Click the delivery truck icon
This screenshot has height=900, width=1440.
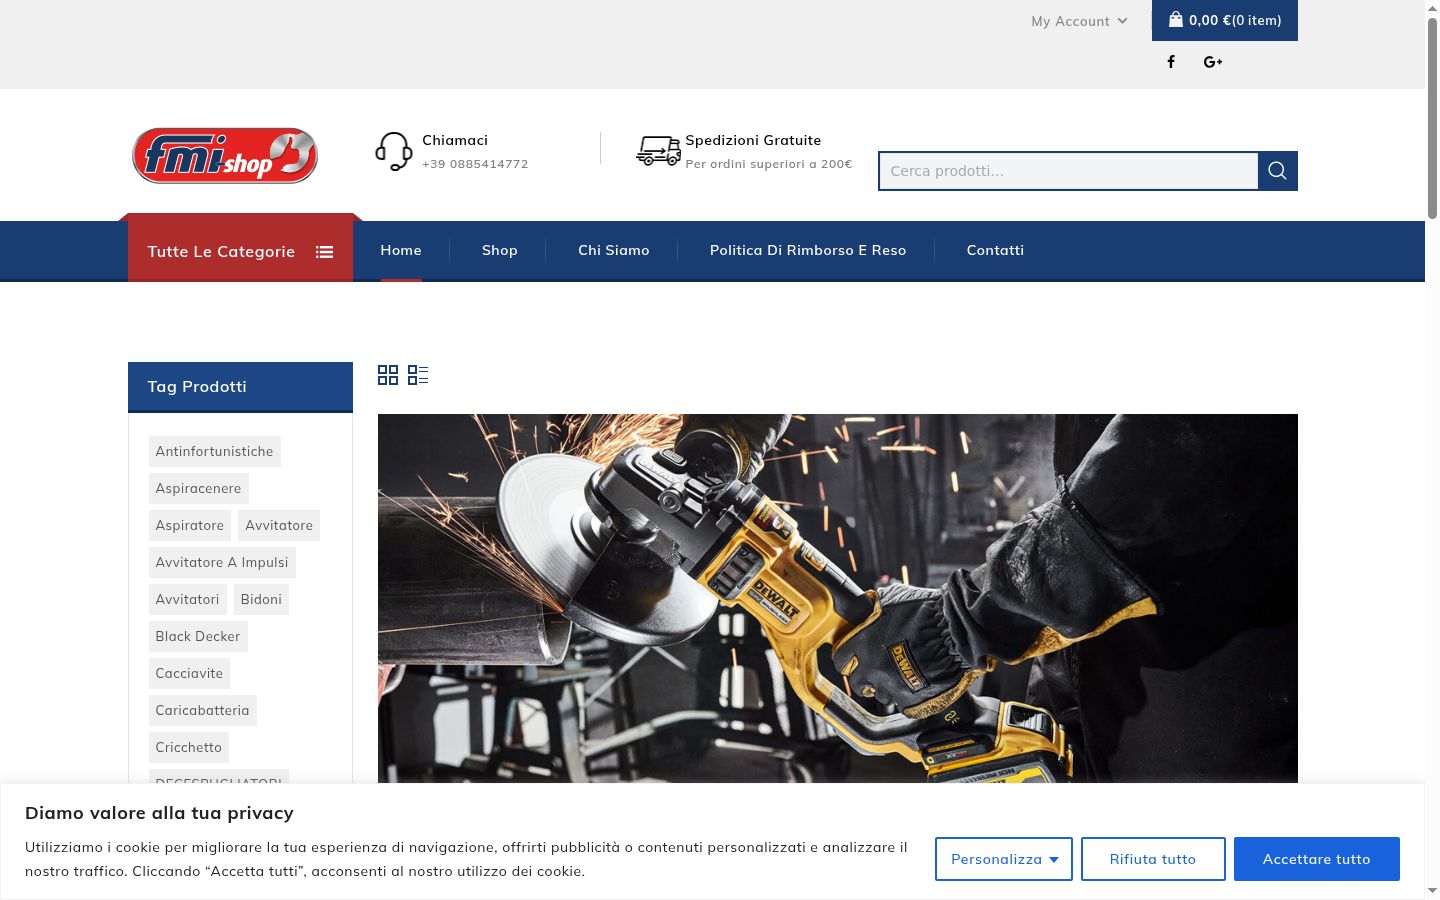[x=659, y=151]
